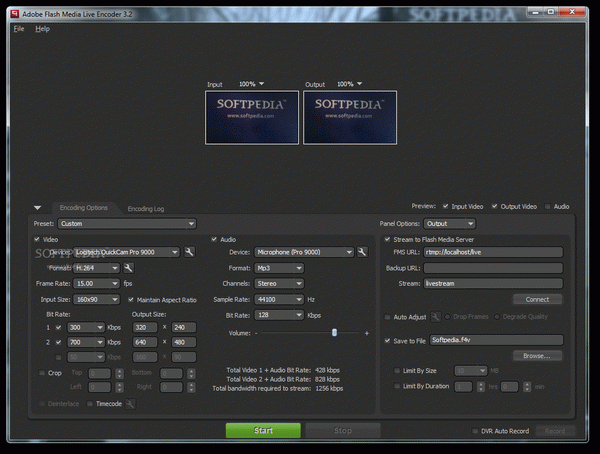
Task: Toggle Input Video preview checkbox
Action: point(445,206)
